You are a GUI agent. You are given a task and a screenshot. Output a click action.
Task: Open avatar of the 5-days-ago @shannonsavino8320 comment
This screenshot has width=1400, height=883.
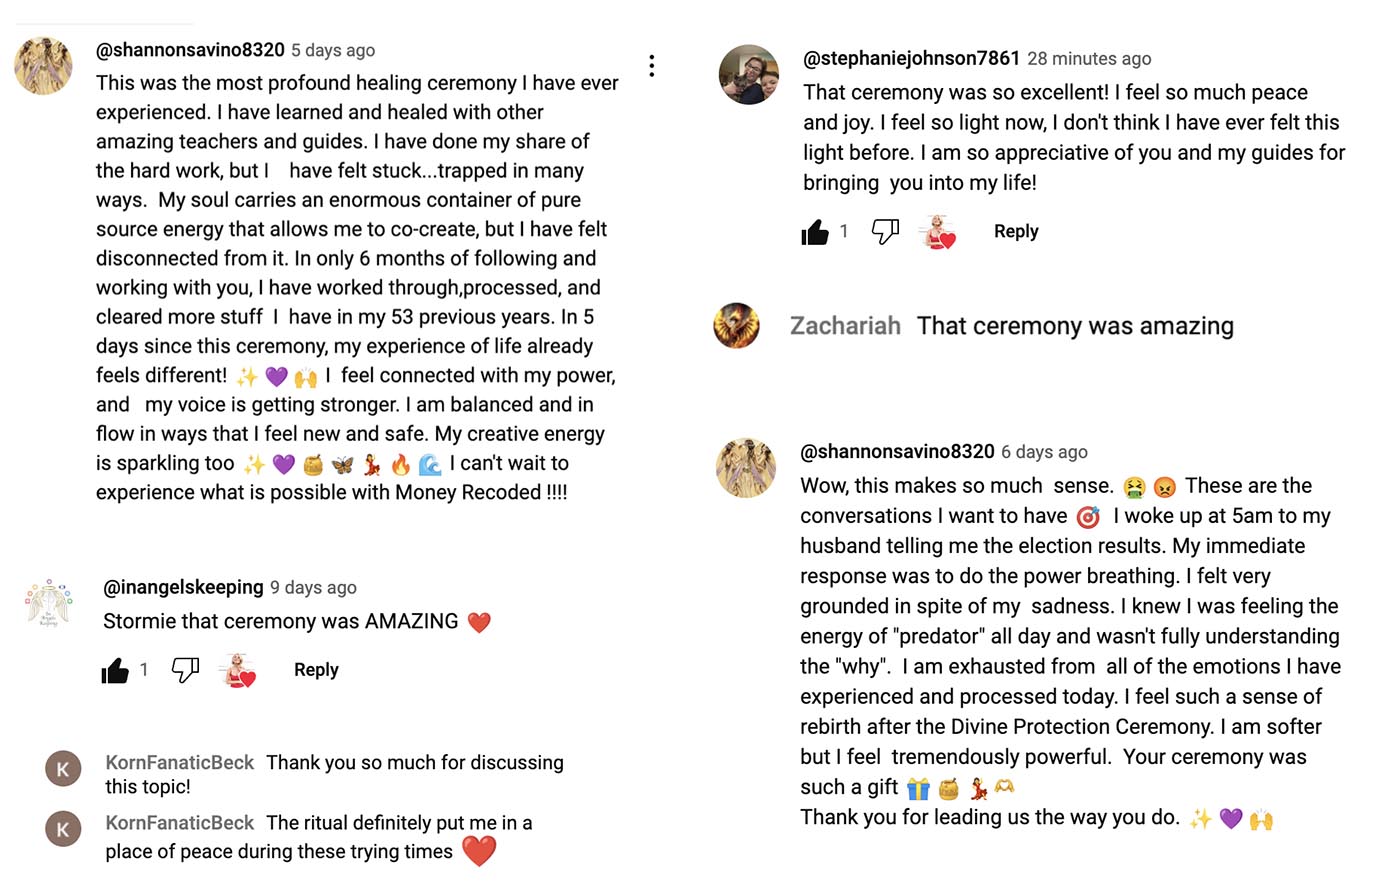[43, 66]
